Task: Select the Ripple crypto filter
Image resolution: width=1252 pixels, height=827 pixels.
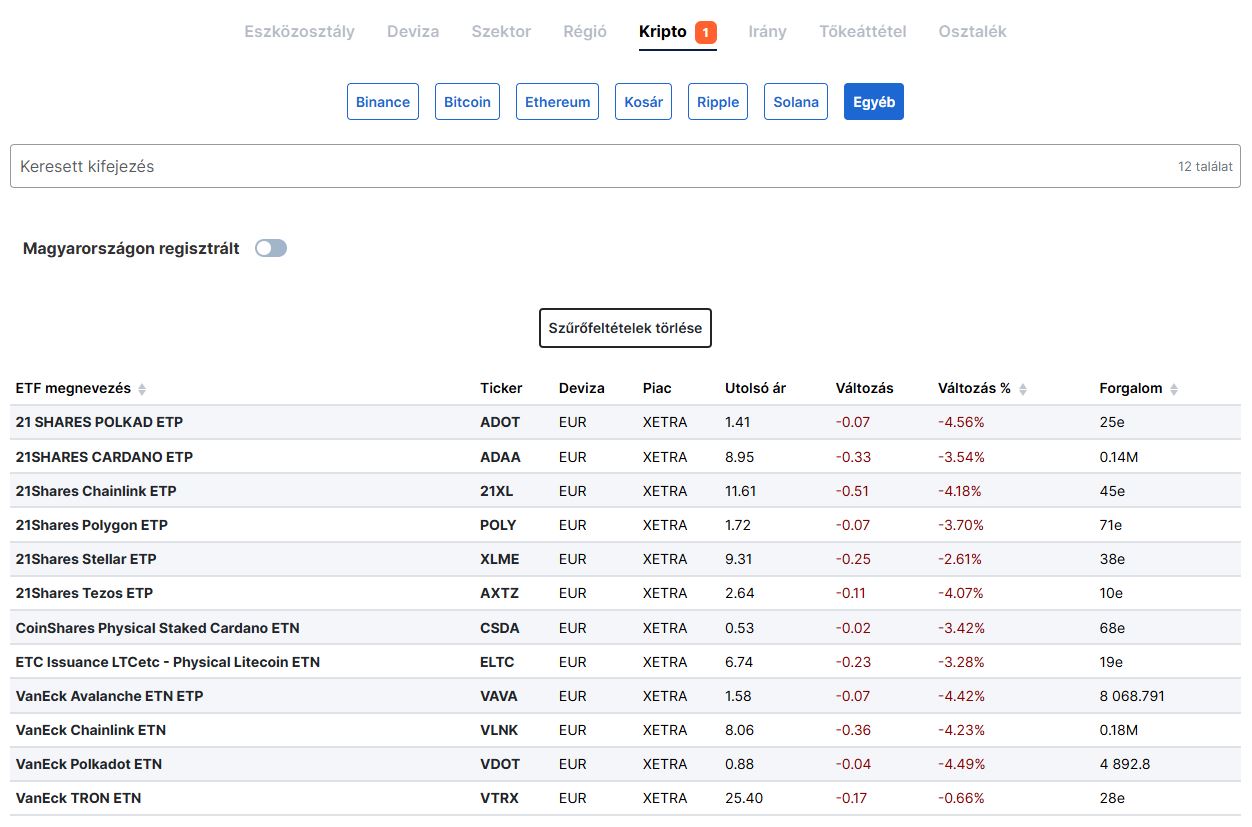Action: [x=718, y=102]
